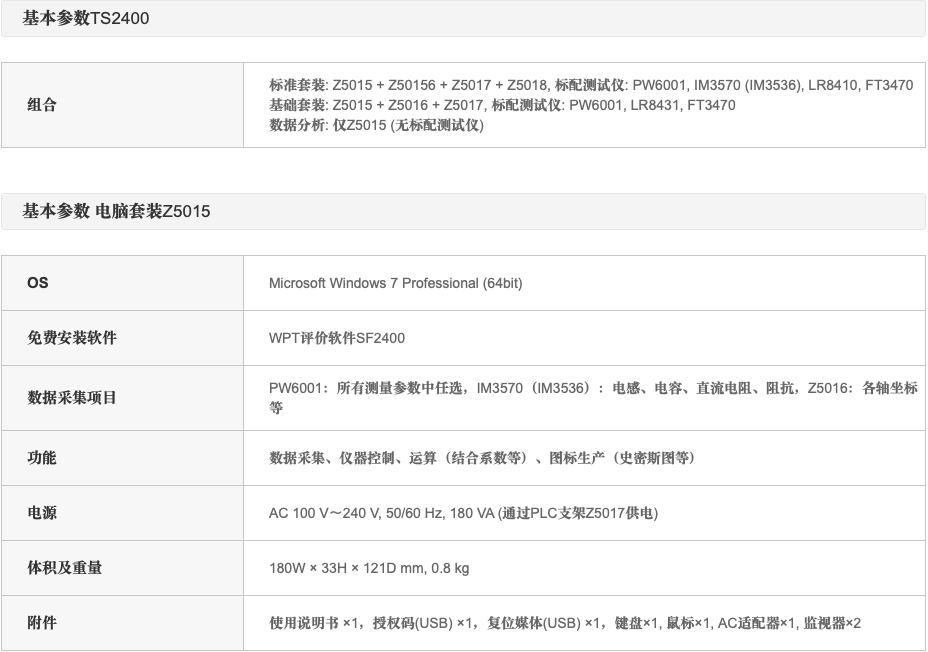The width and height of the screenshot is (928, 652).
Task: Click the 使用说明书 ×1 accessories text
Action: click(565, 623)
